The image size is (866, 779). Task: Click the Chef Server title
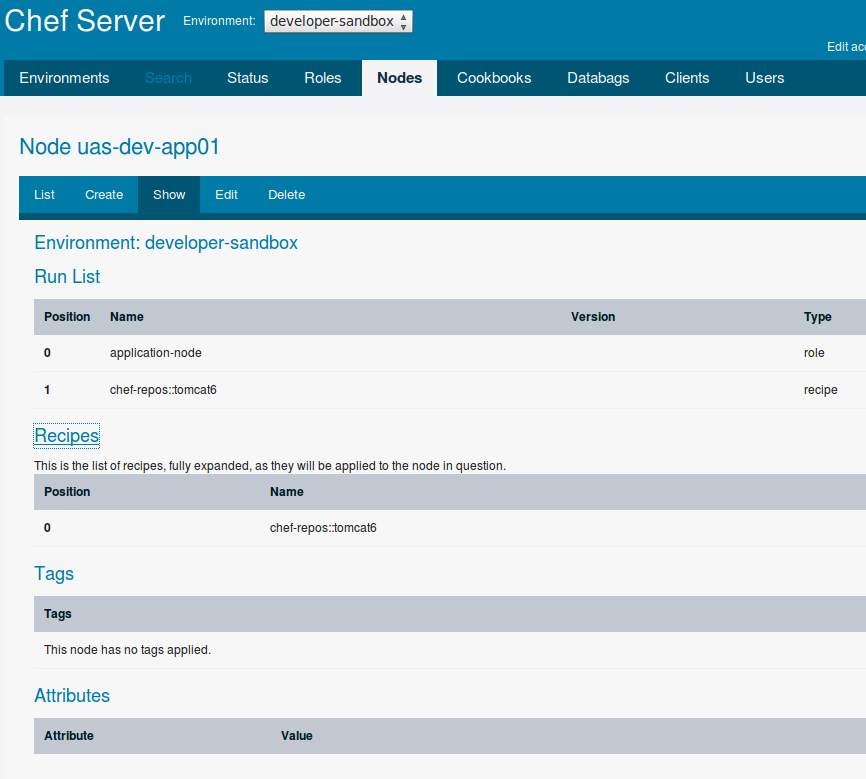(85, 21)
